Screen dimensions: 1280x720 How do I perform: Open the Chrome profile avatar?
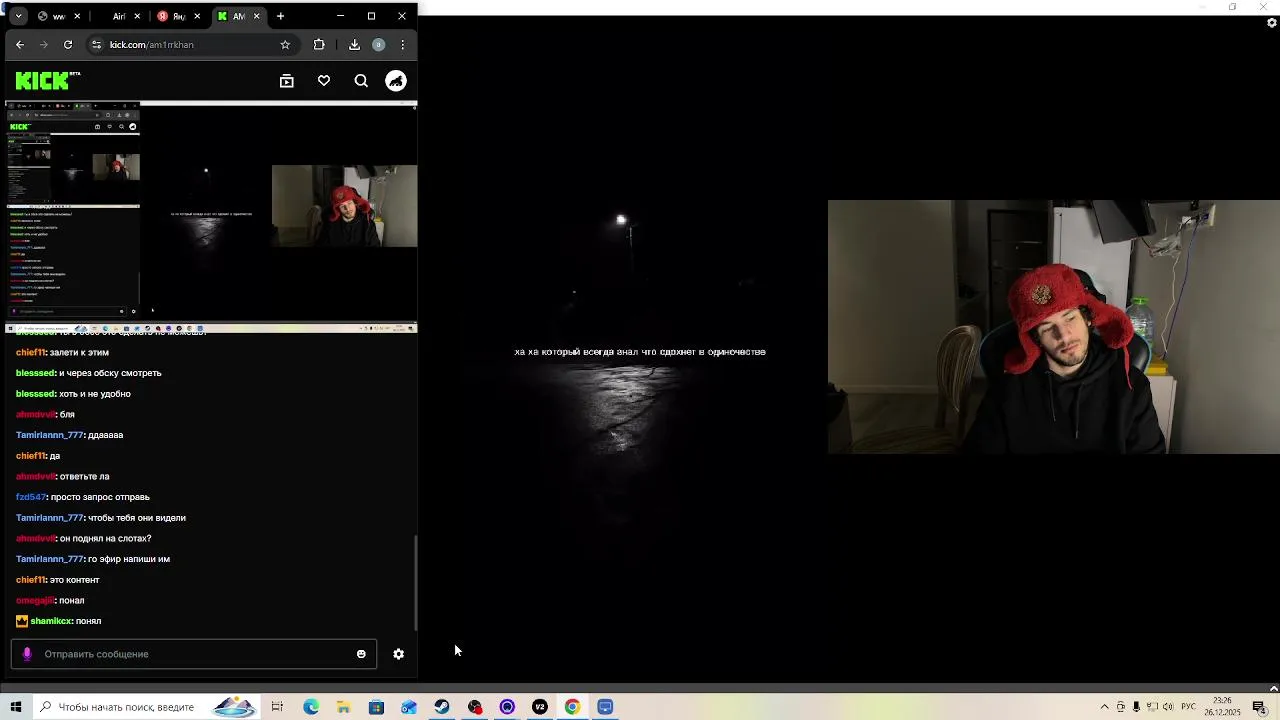pos(378,44)
